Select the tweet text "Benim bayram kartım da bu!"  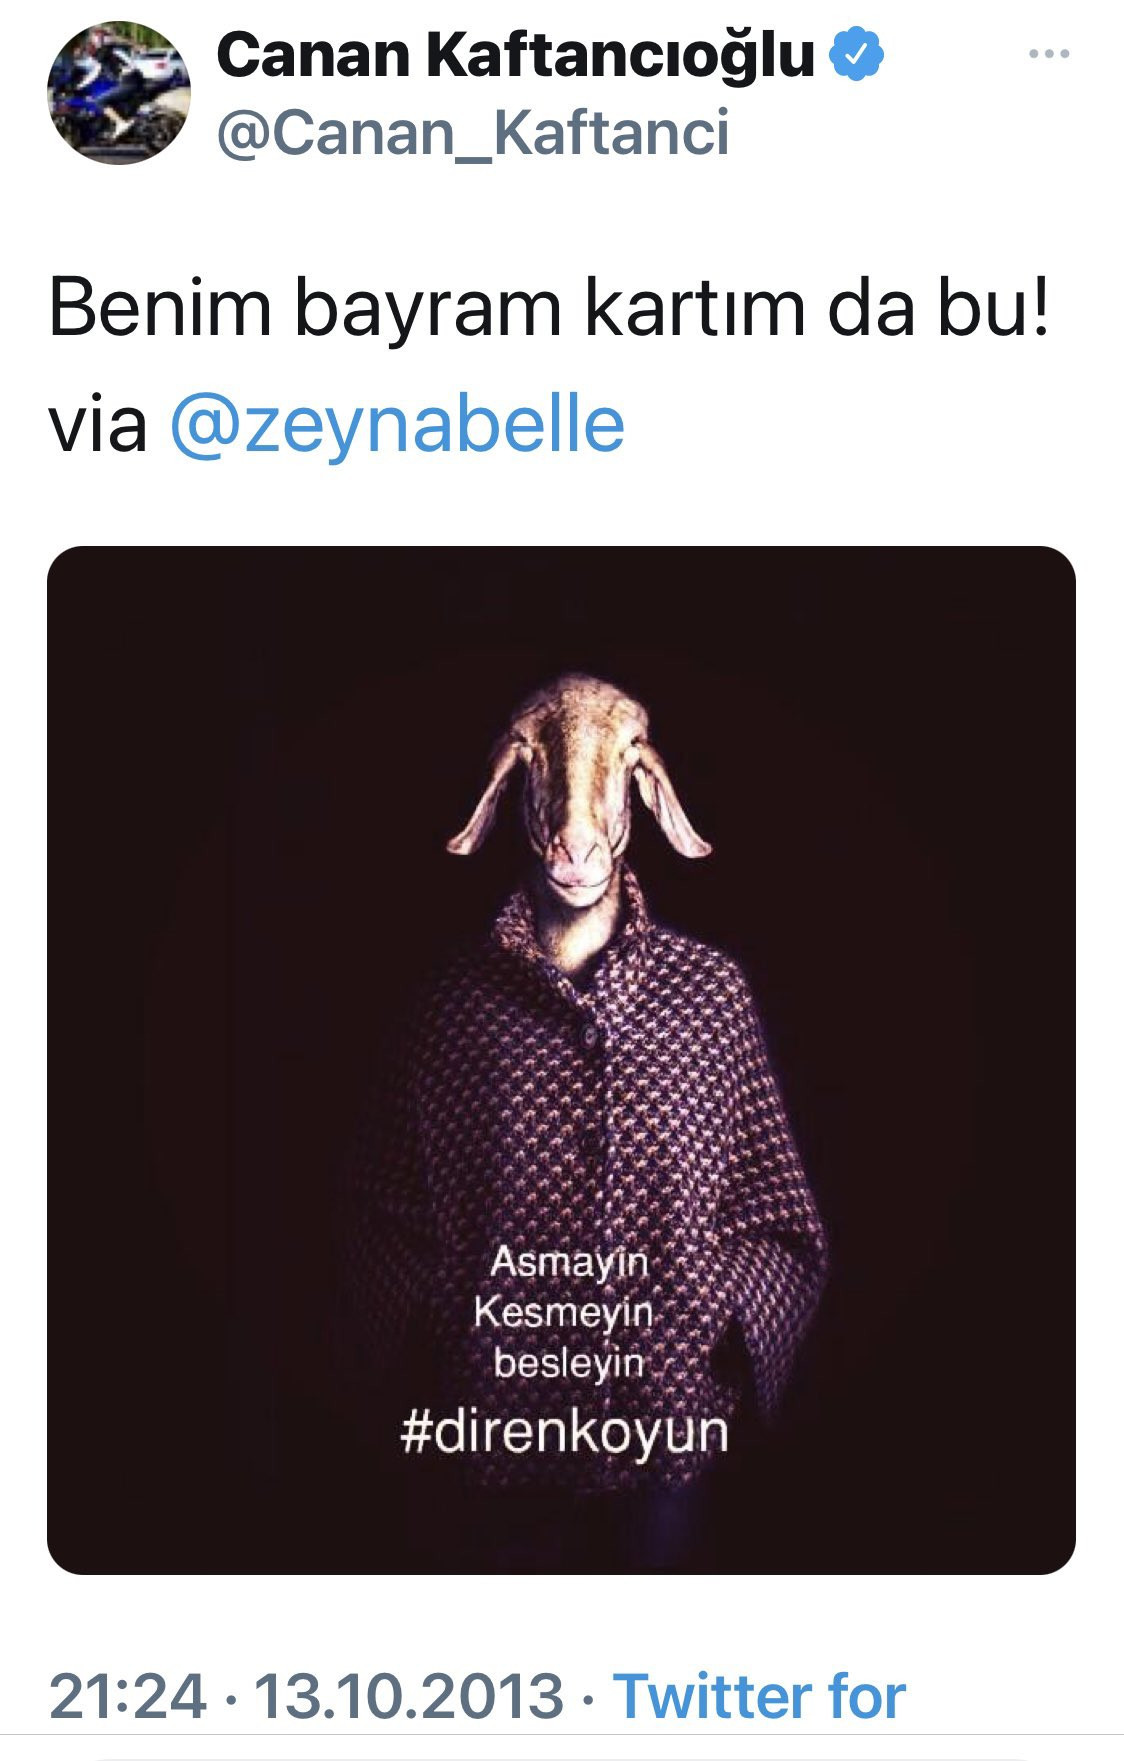point(549,309)
